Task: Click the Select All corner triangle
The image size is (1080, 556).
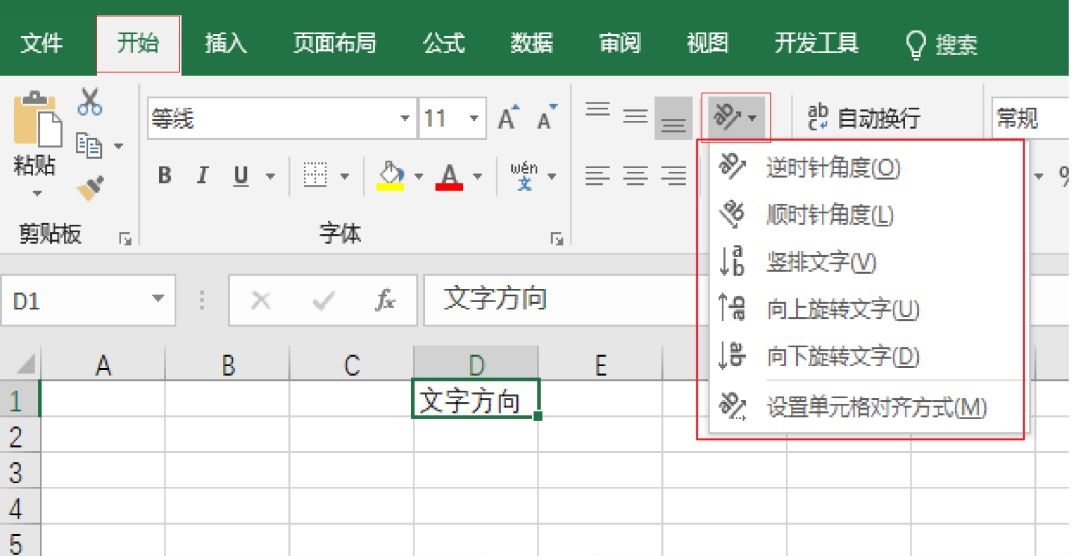Action: coord(24,363)
